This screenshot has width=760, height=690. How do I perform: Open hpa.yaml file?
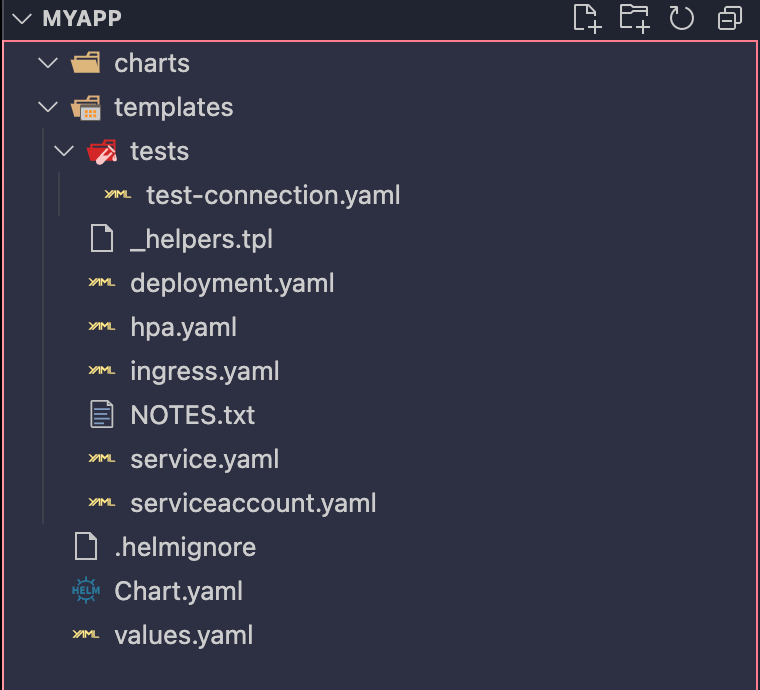(x=183, y=327)
